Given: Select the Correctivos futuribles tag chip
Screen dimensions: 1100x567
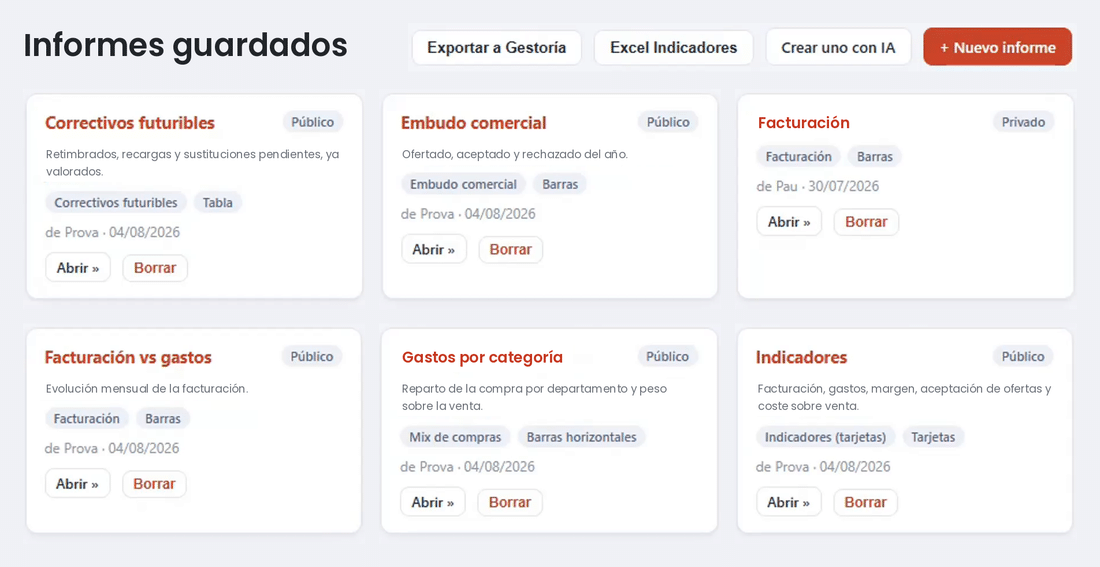Looking at the screenshot, I should 116,203.
